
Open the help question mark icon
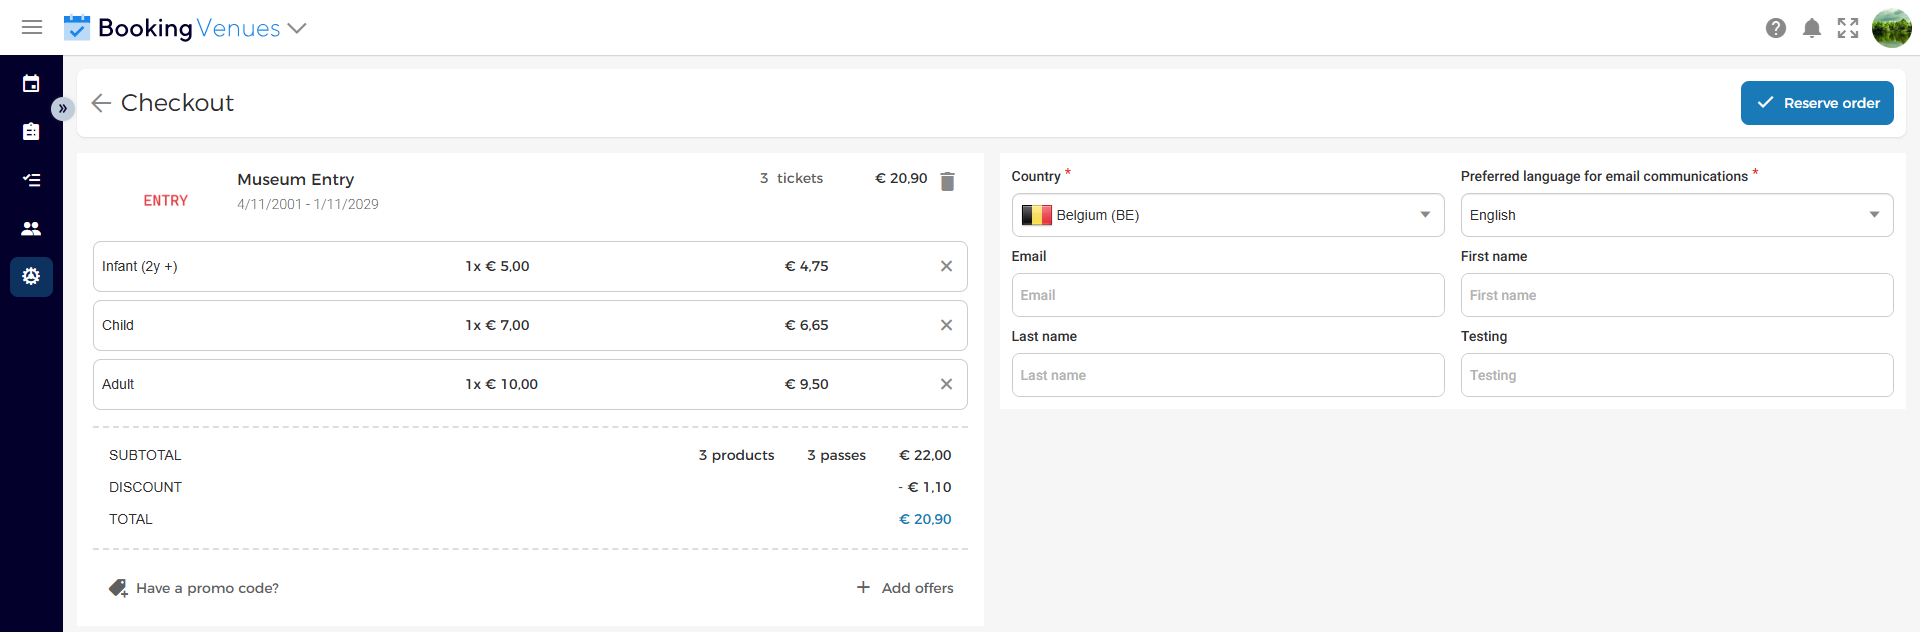pyautogui.click(x=1776, y=28)
